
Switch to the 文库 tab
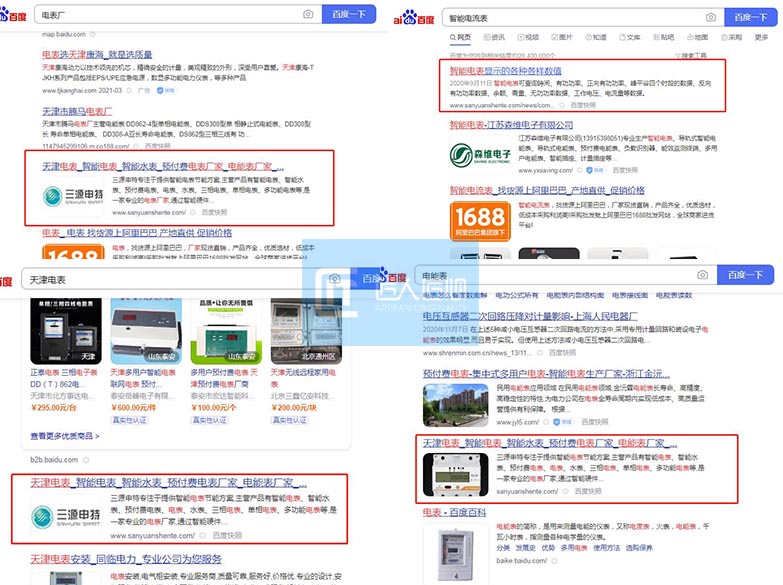(630, 37)
